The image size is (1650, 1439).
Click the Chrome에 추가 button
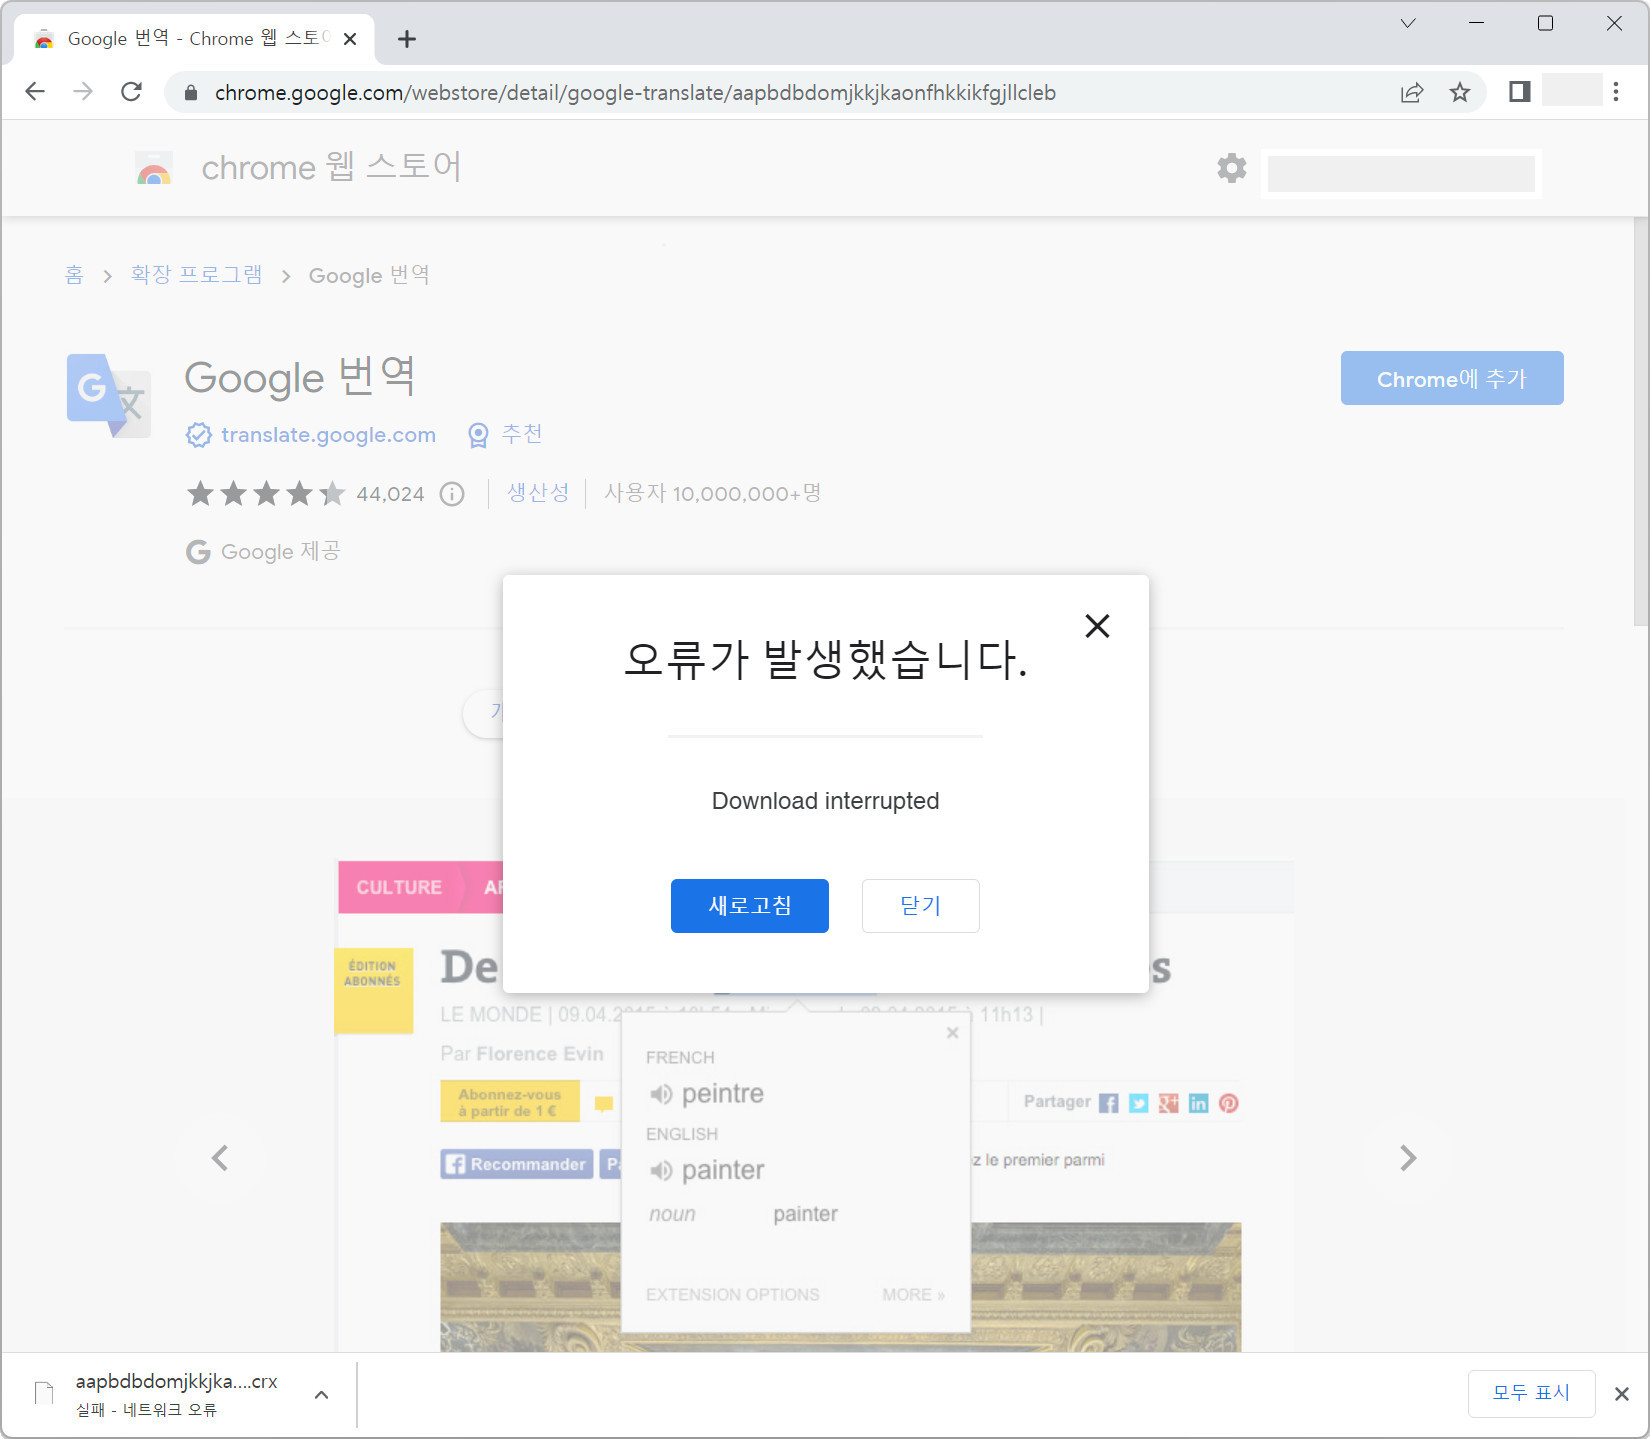[x=1452, y=378]
